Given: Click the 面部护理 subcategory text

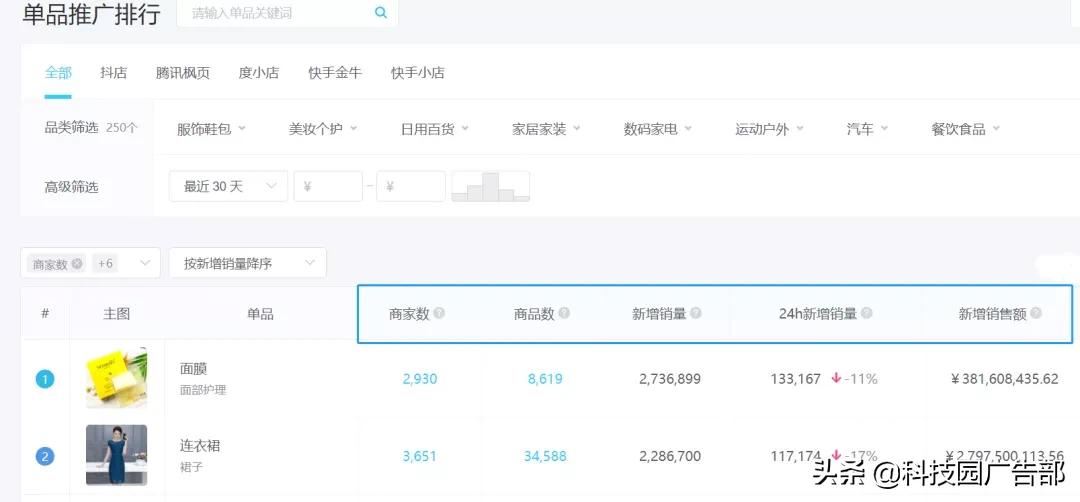Looking at the screenshot, I should pos(203,390).
